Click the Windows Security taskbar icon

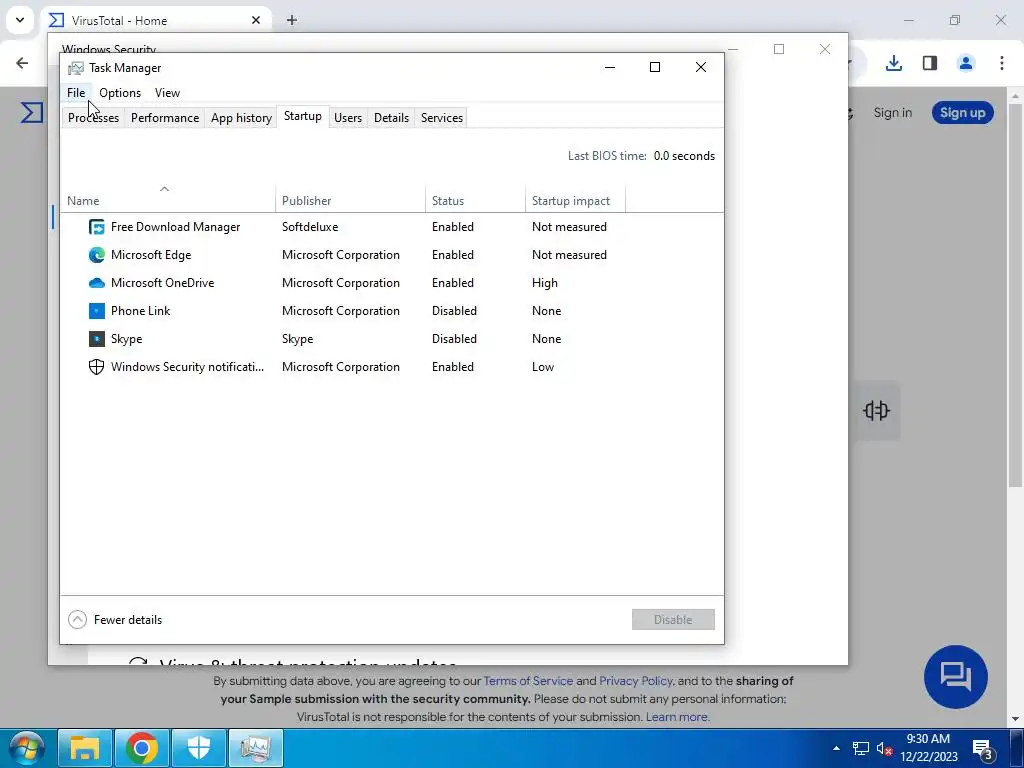coord(199,748)
